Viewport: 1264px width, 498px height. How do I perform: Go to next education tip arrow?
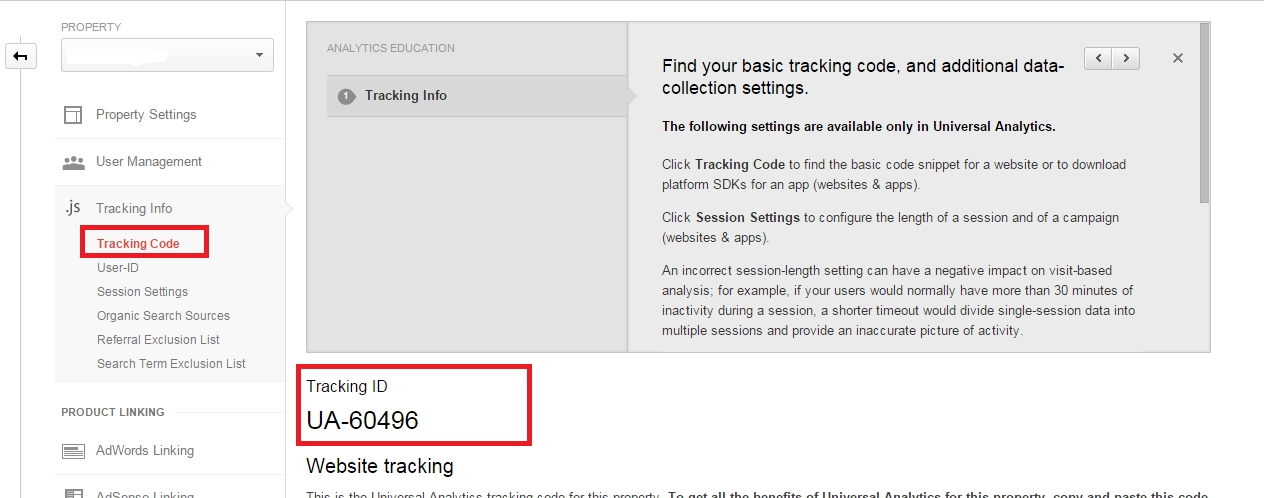click(1126, 58)
